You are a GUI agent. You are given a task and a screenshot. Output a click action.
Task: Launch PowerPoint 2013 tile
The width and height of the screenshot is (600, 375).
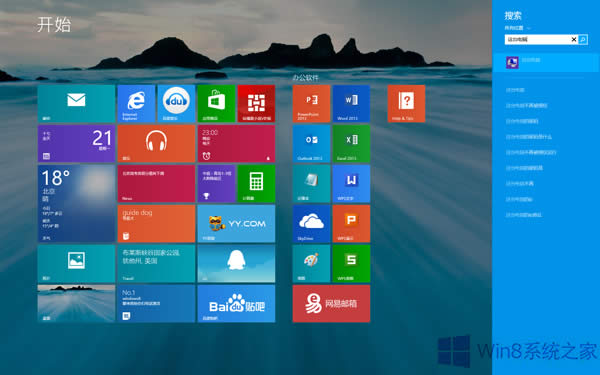pos(311,103)
